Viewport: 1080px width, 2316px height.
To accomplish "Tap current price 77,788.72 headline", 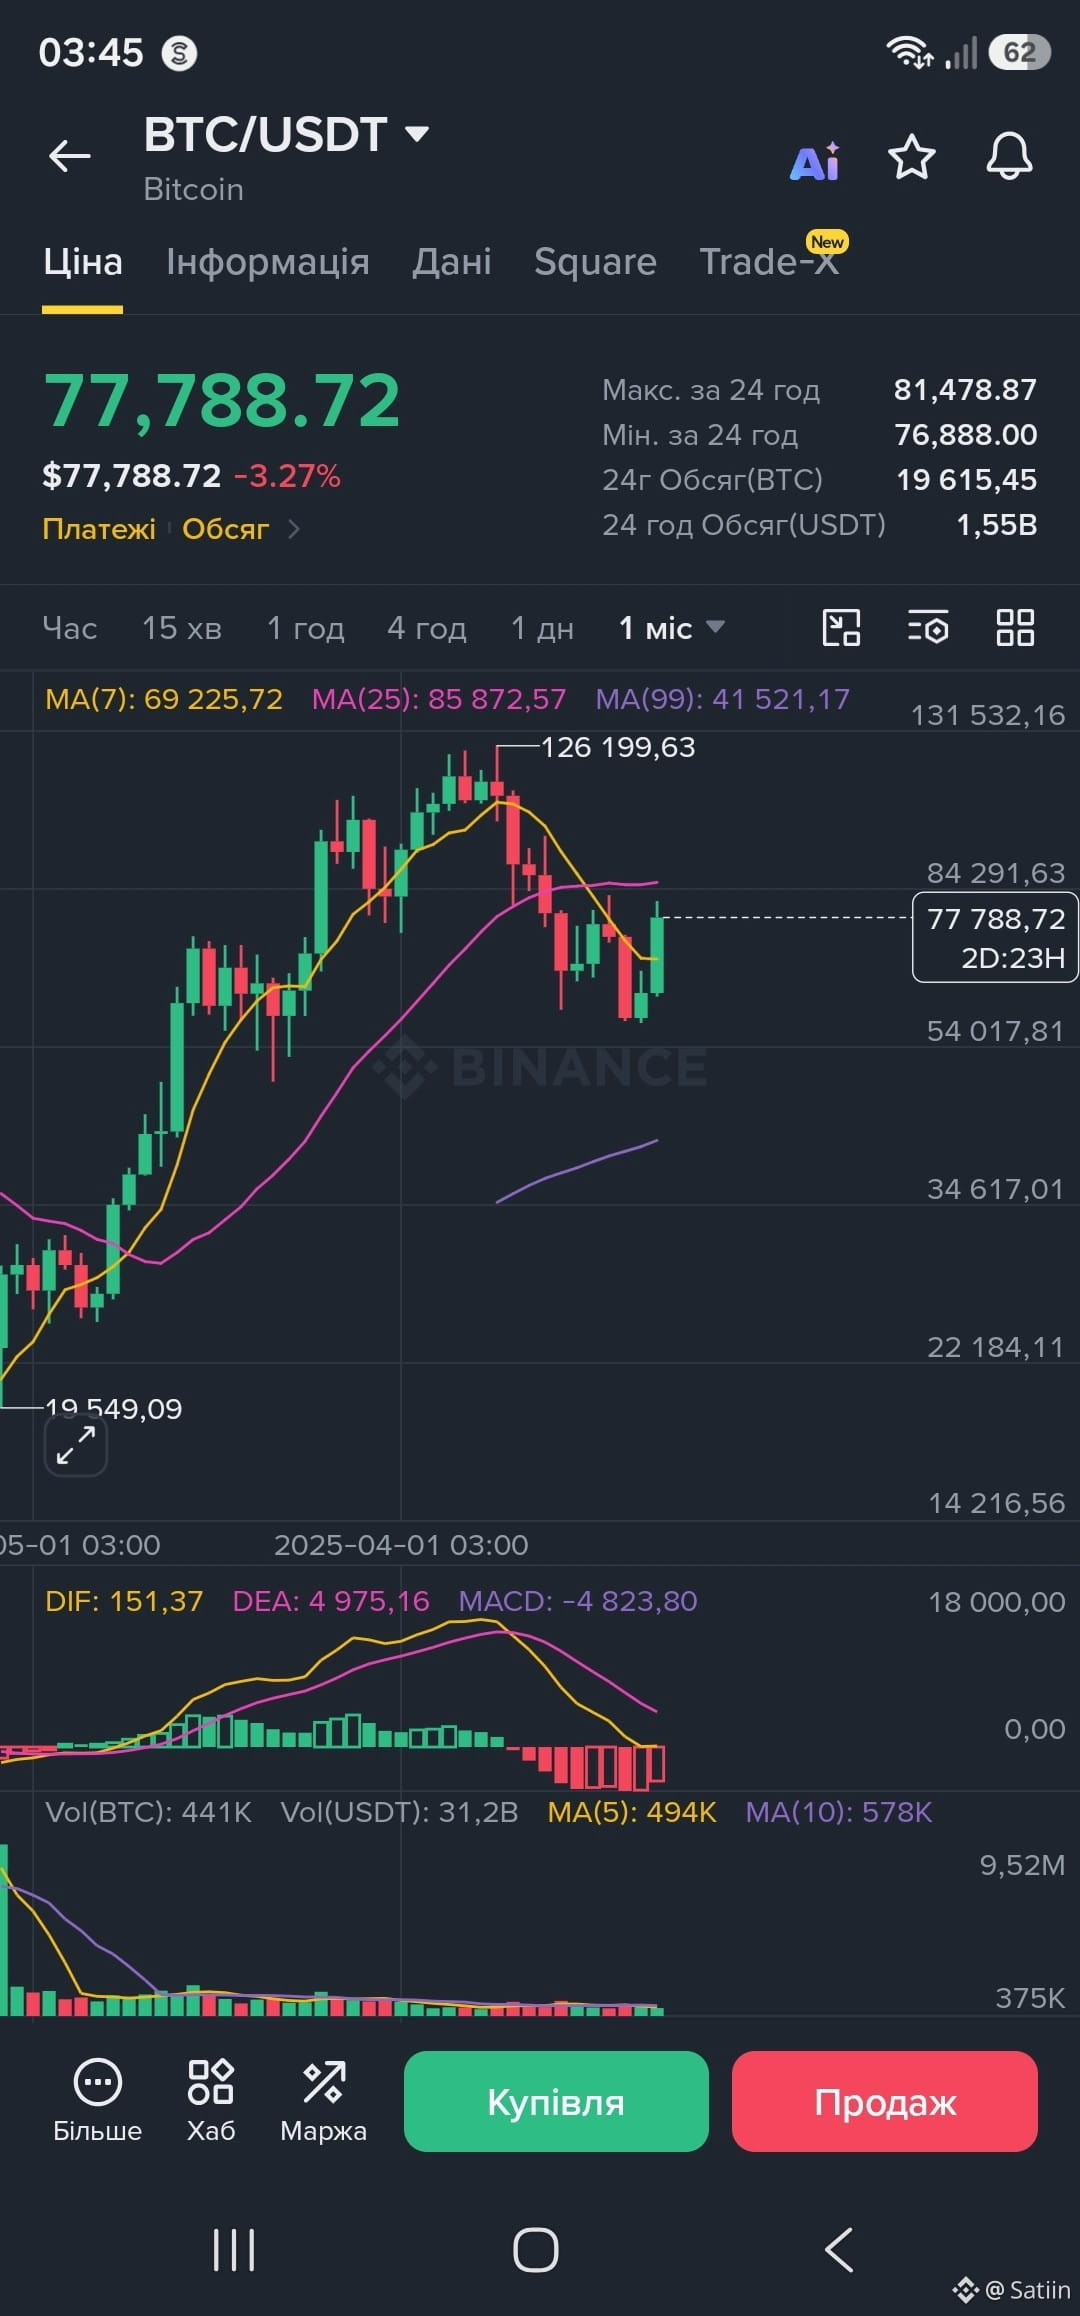I will pos(222,401).
